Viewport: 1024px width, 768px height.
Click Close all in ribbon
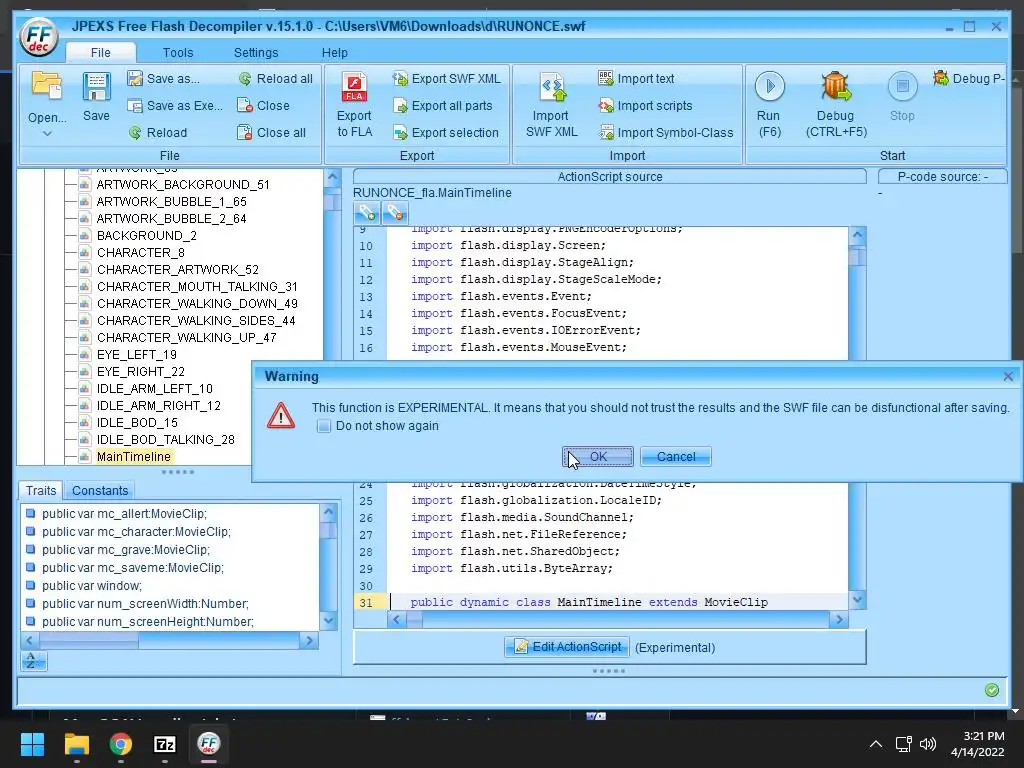272,133
